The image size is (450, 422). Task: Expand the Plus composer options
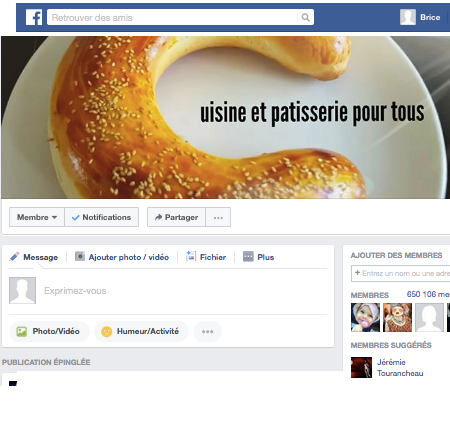(x=258, y=257)
